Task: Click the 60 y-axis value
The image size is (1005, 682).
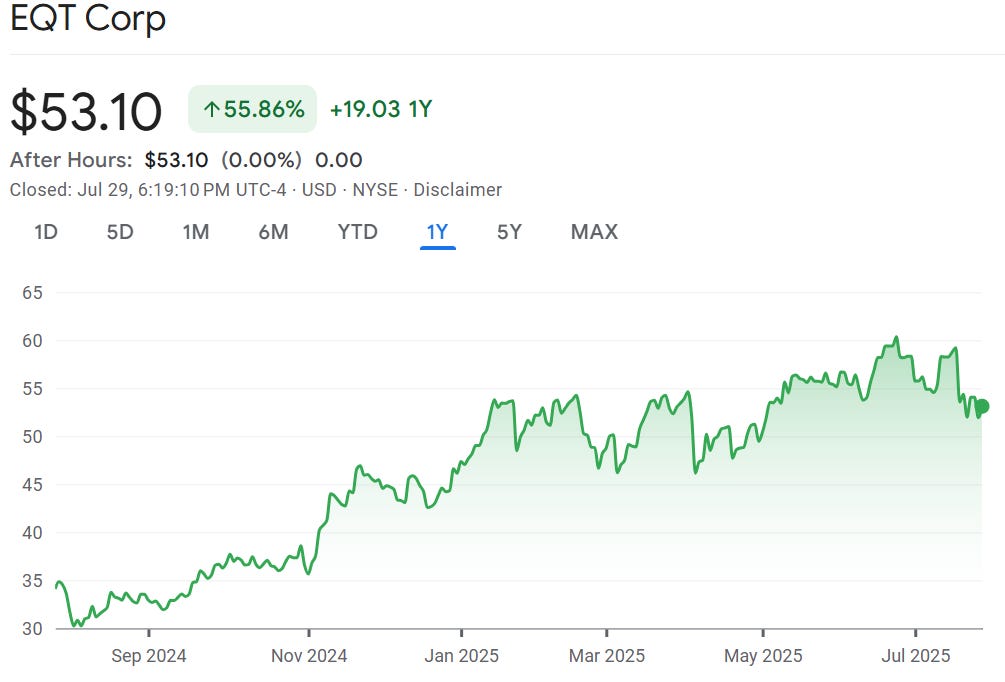Action: pos(32,341)
